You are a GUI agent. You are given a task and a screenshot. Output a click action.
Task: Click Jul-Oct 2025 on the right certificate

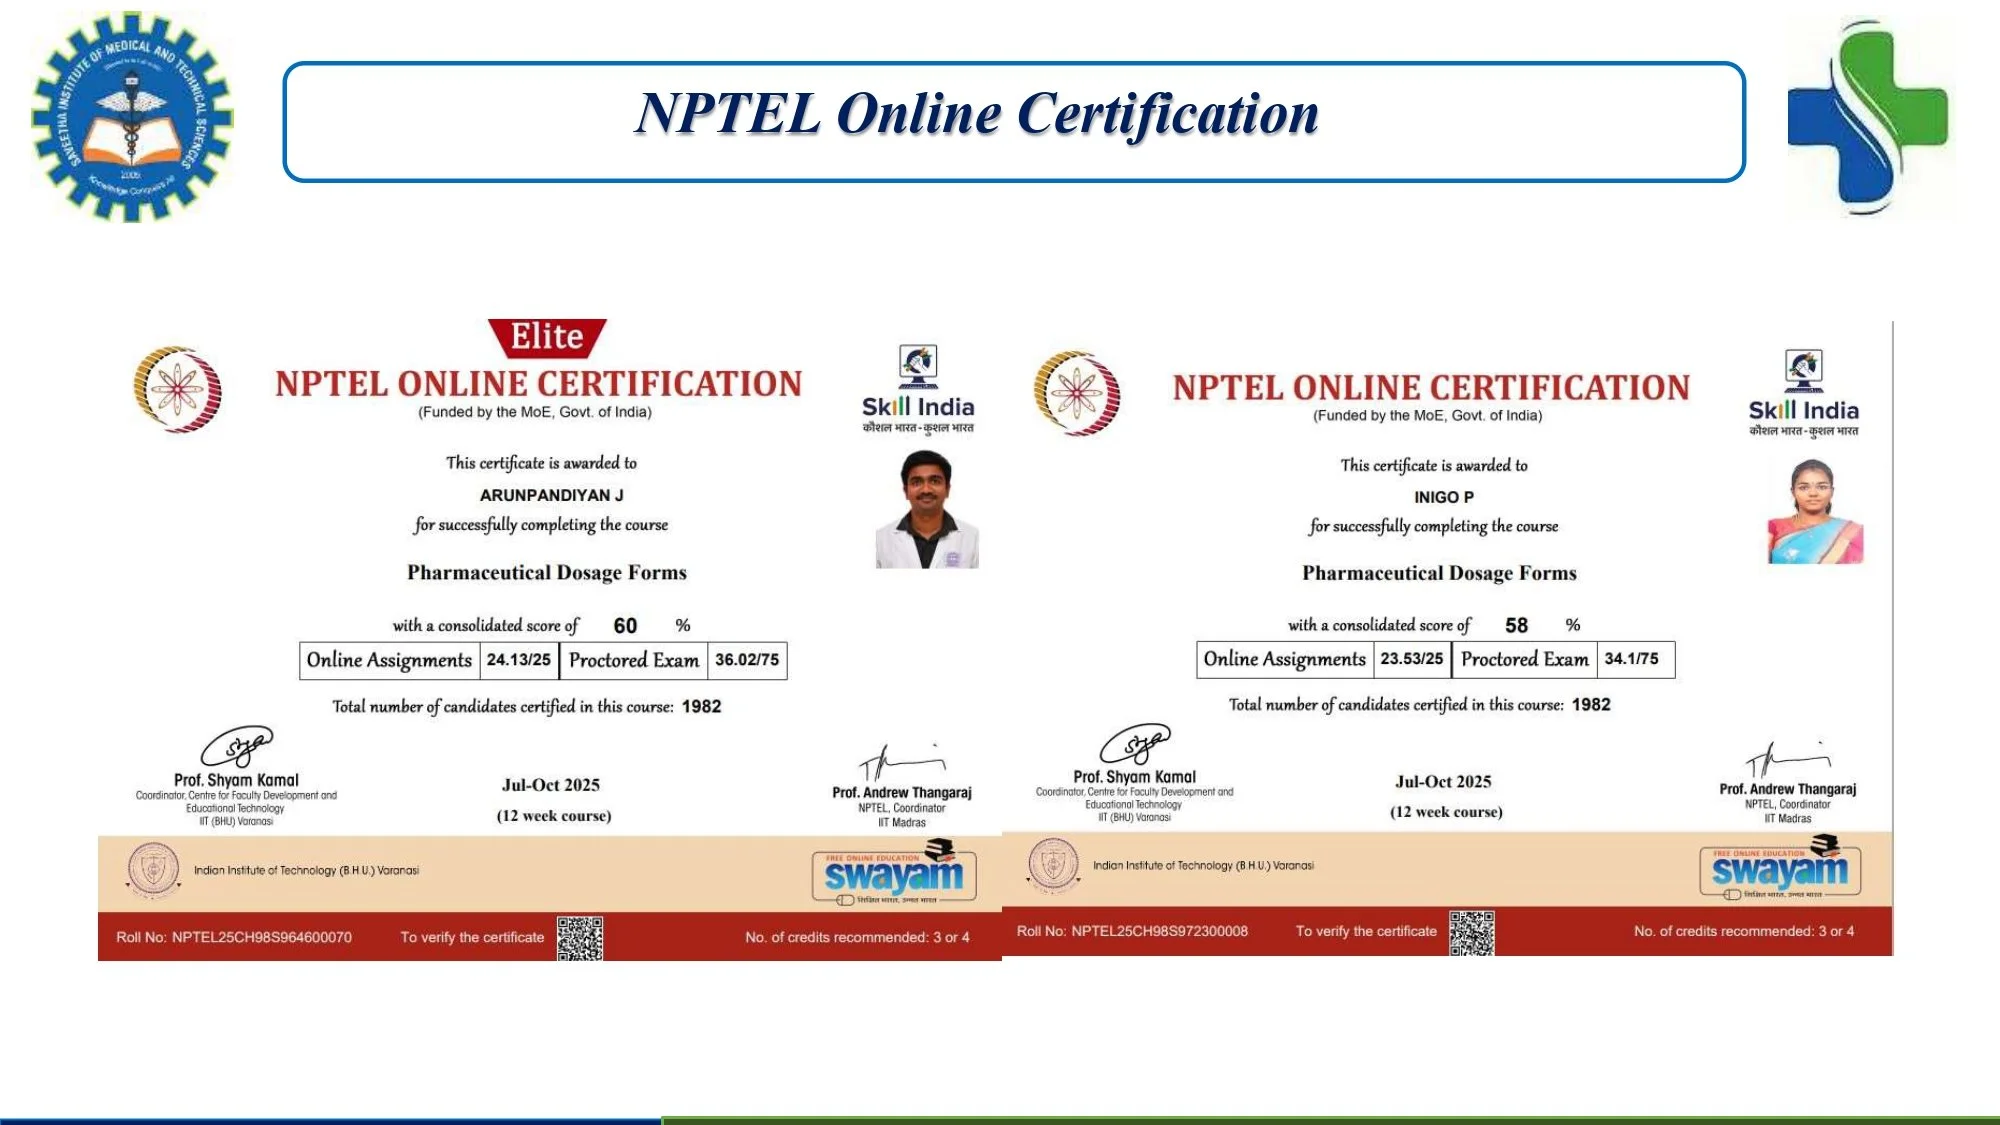[x=1443, y=782]
